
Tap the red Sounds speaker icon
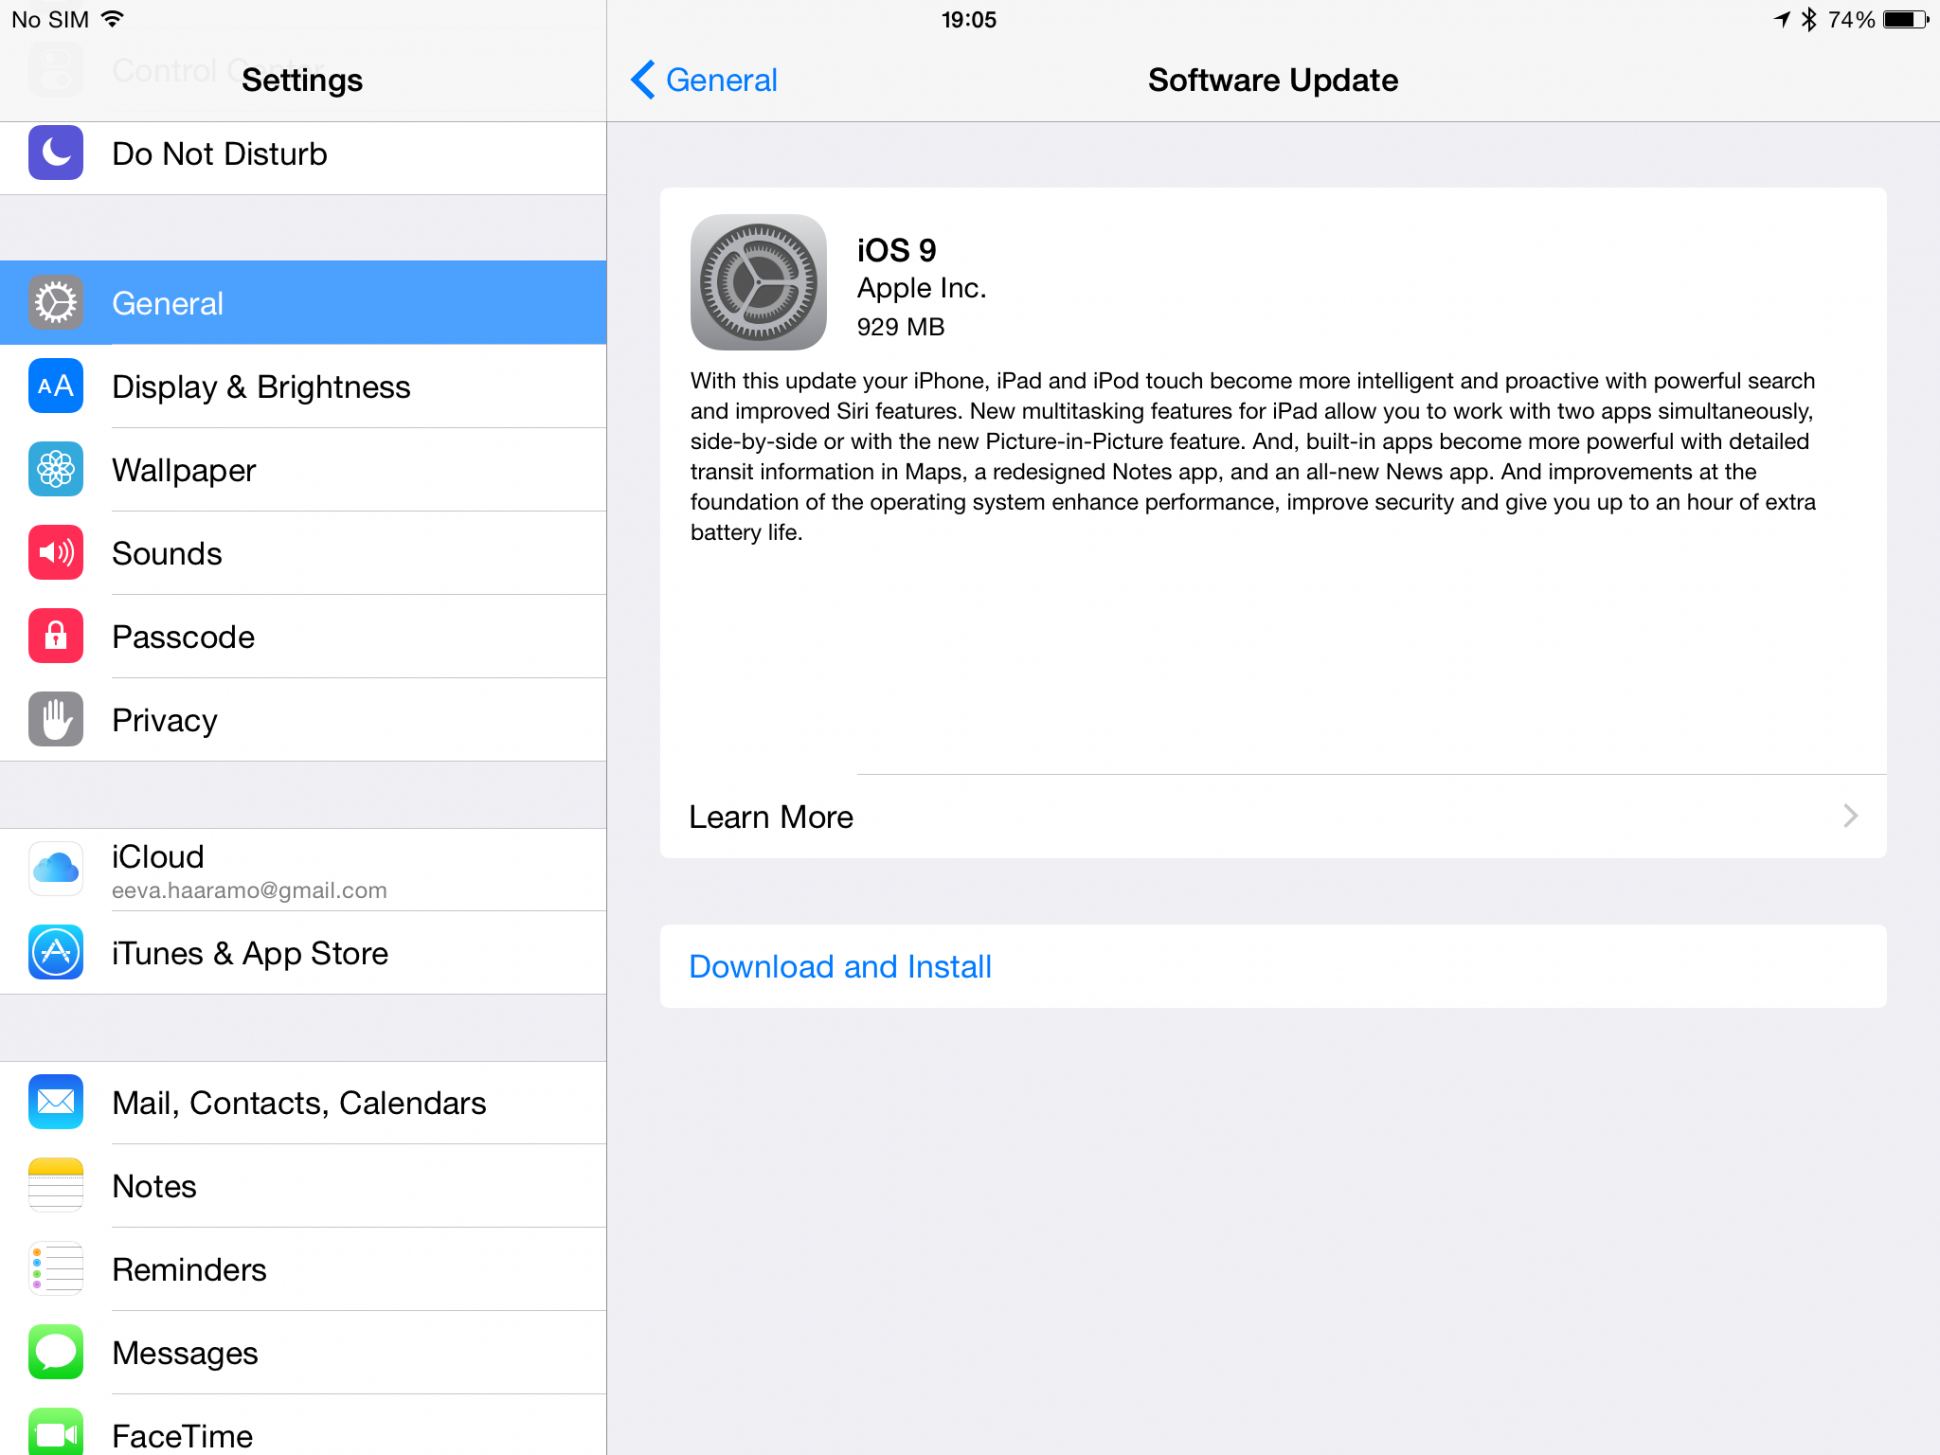(x=56, y=552)
